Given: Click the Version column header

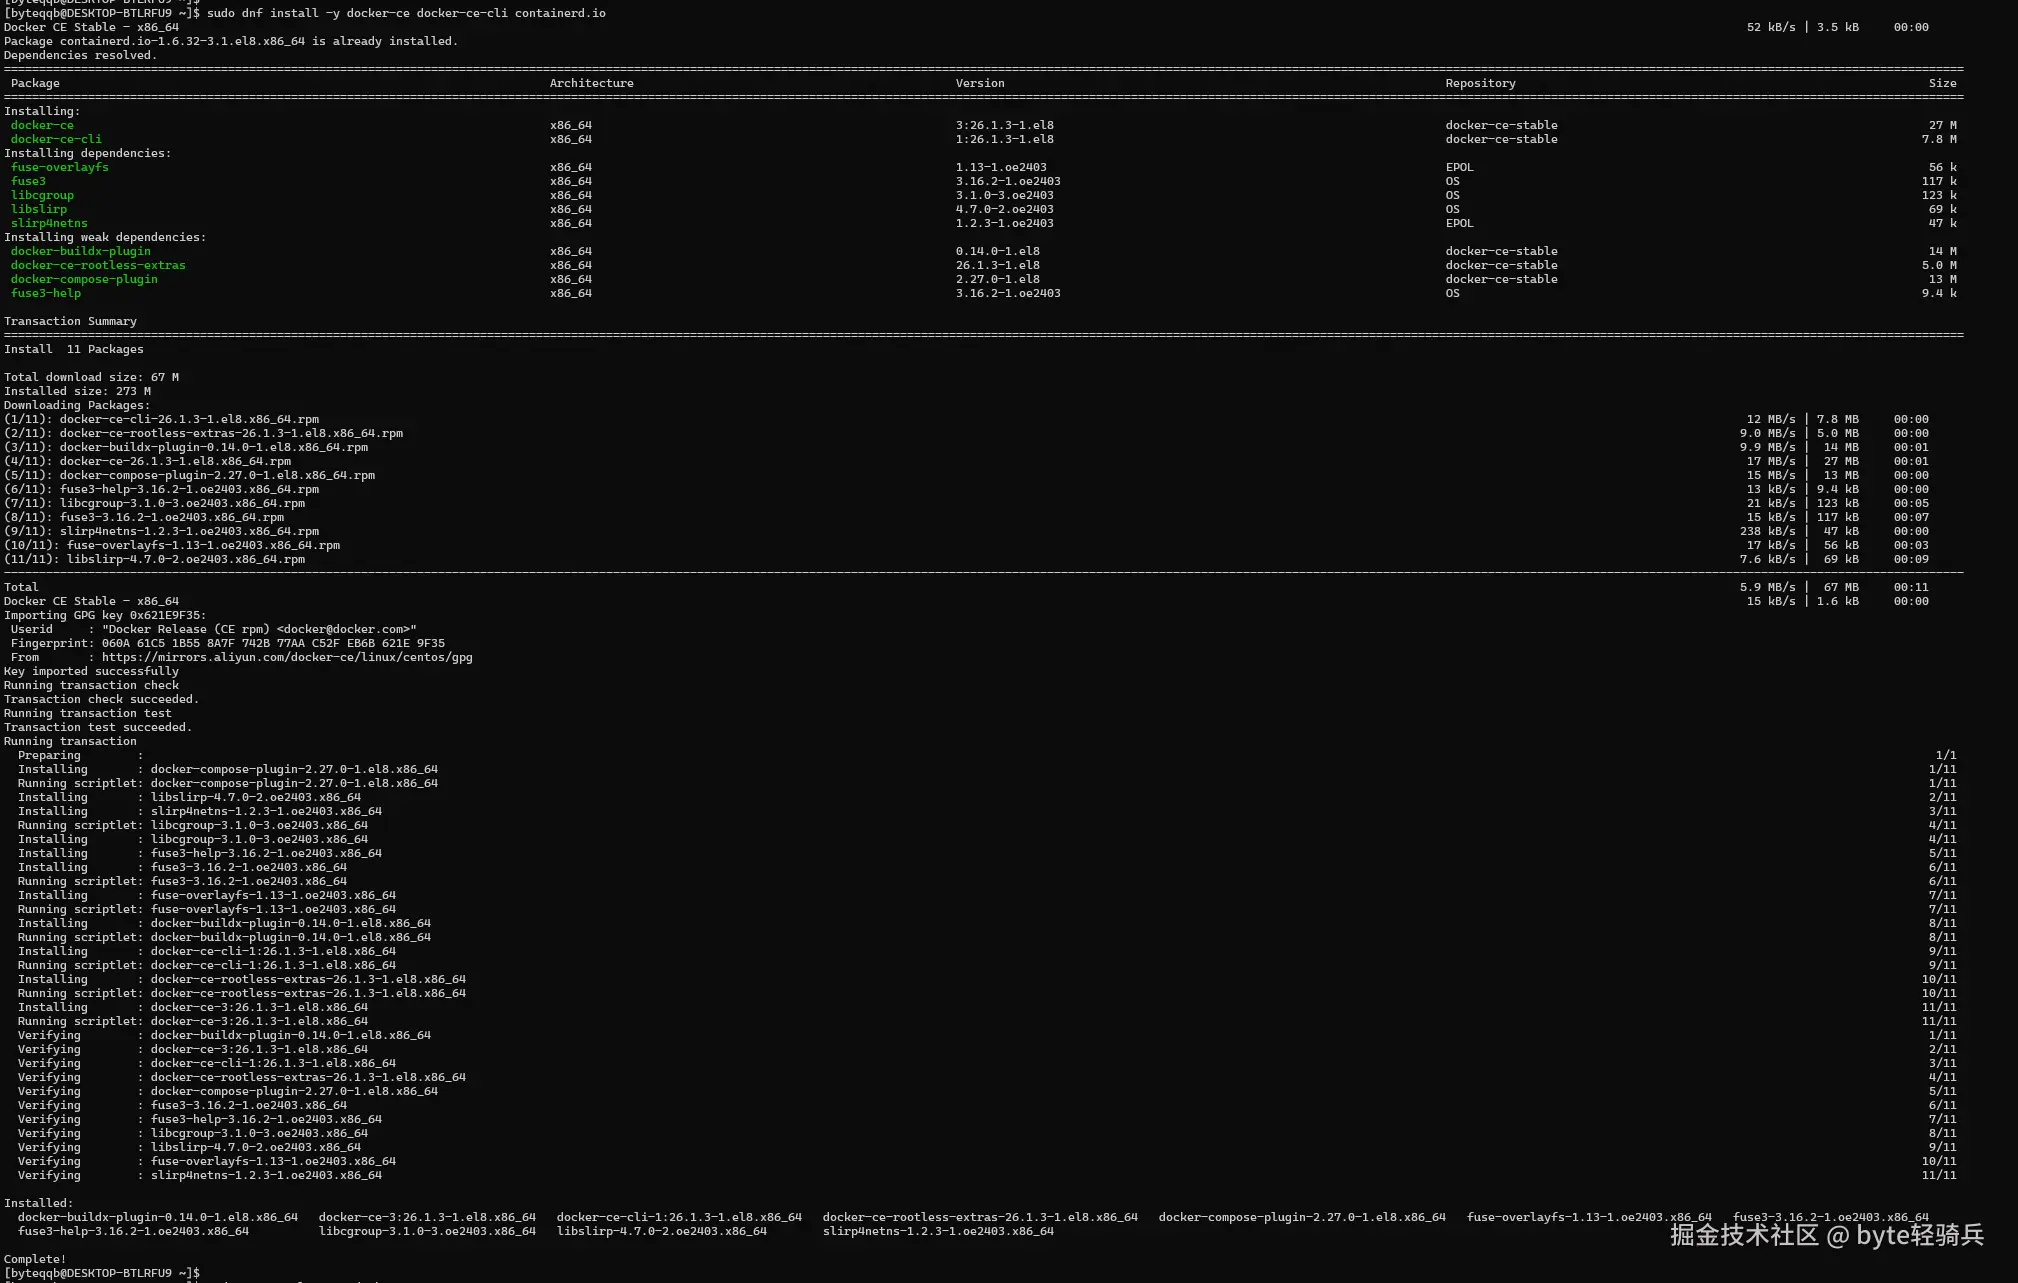Looking at the screenshot, I should [x=979, y=83].
